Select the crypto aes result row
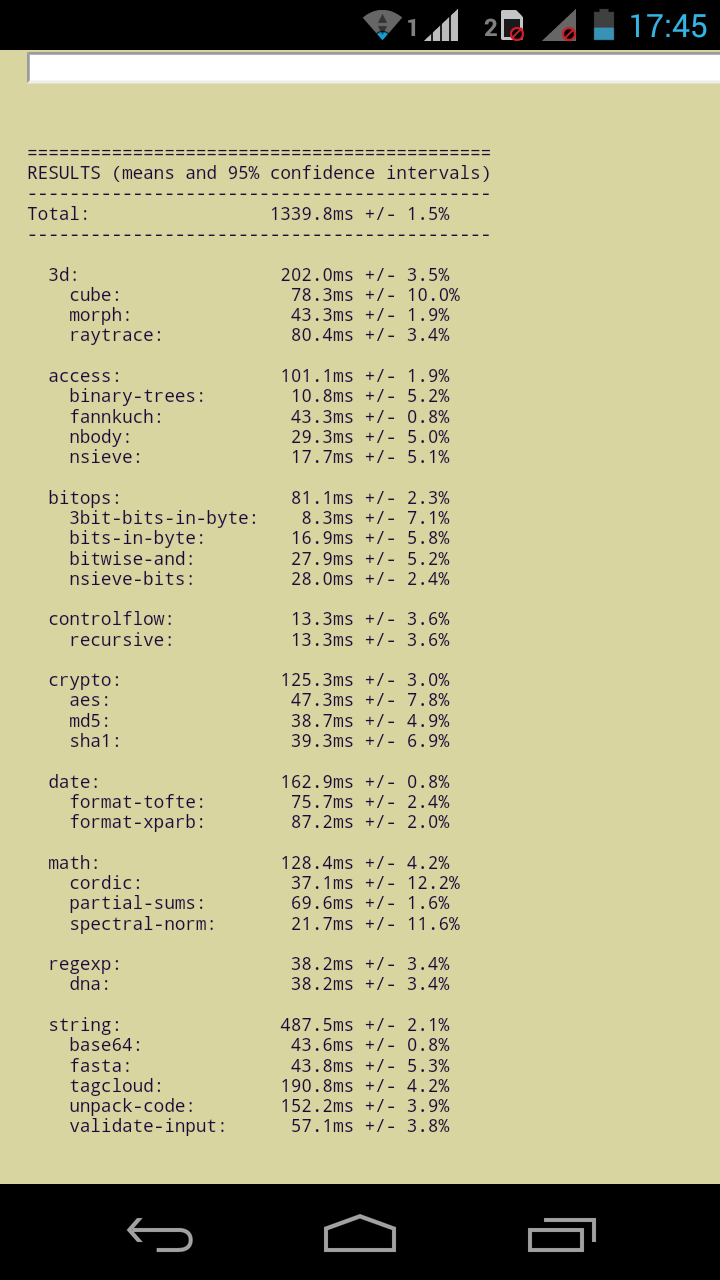Screen dimensions: 720x1280 point(259,700)
